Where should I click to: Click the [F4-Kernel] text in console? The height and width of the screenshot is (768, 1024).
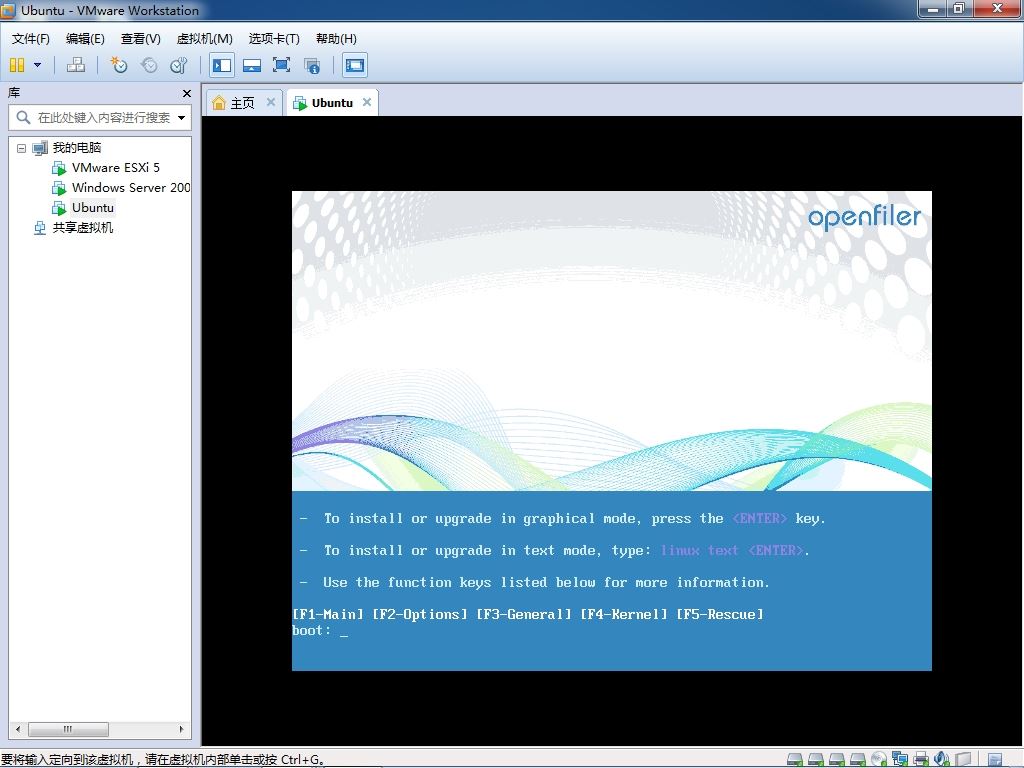pyautogui.click(x=624, y=615)
